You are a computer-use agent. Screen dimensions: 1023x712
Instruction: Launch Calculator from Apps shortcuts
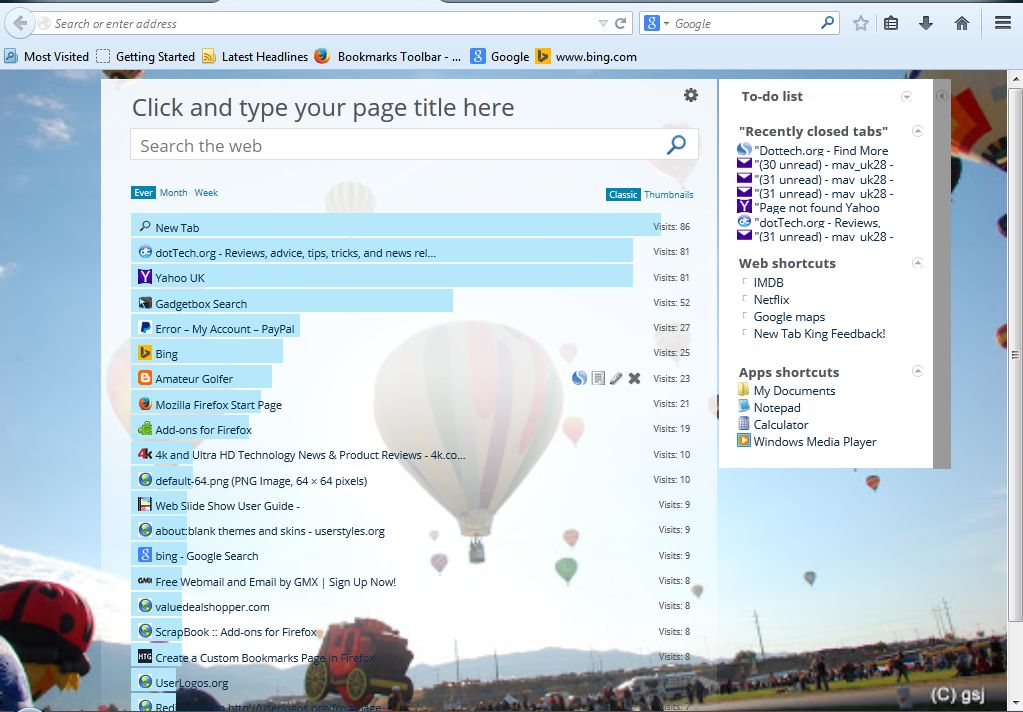778,424
